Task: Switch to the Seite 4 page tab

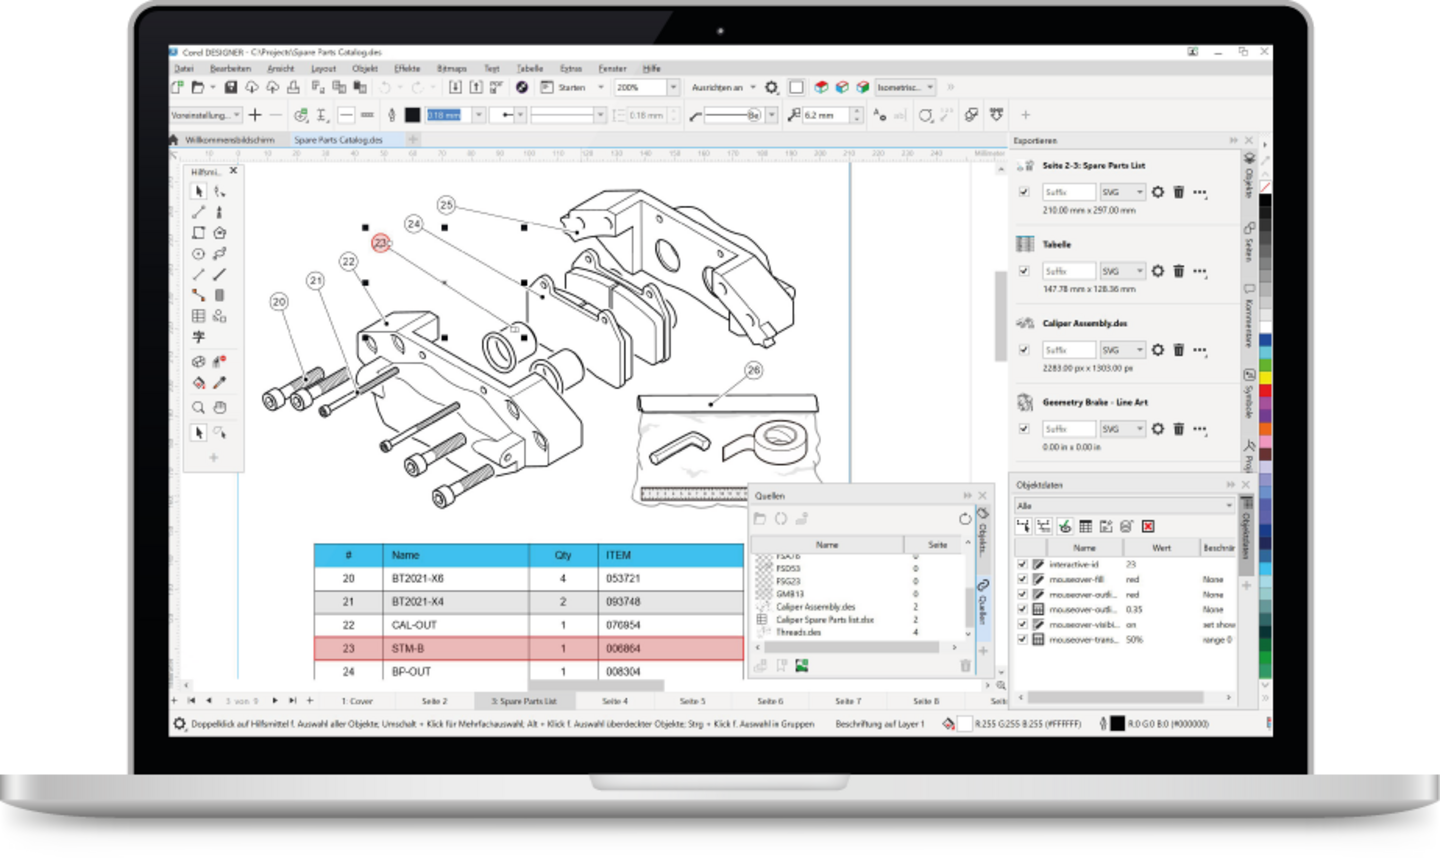Action: pyautogui.click(x=615, y=701)
